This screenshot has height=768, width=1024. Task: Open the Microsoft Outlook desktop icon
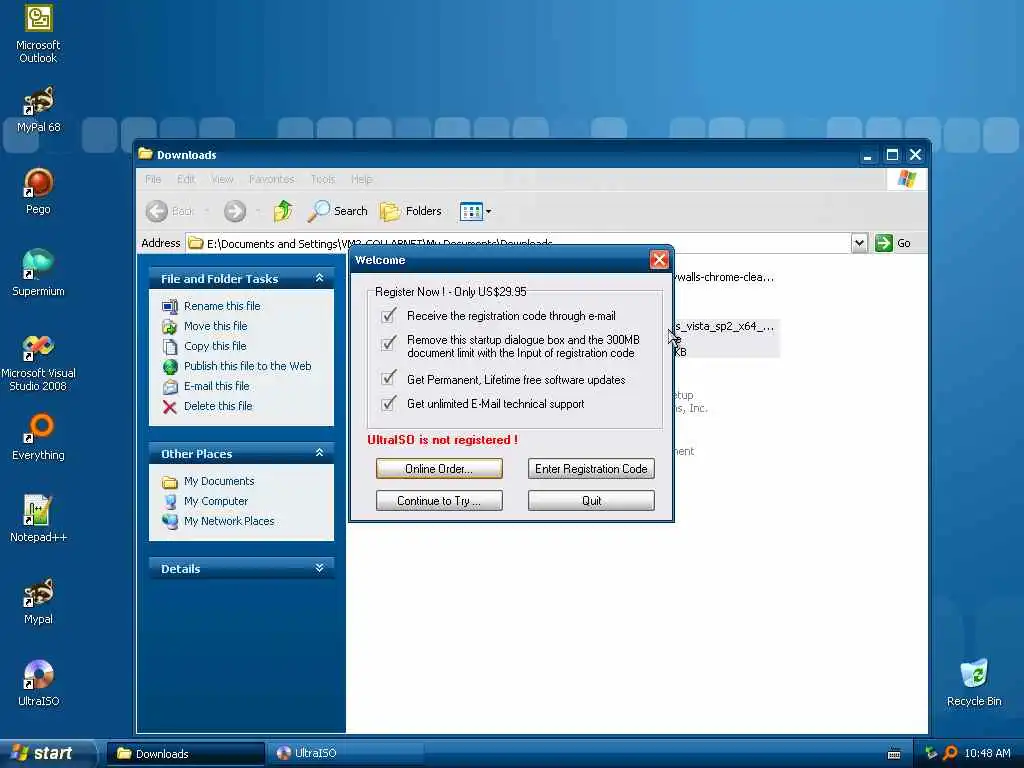click(38, 34)
